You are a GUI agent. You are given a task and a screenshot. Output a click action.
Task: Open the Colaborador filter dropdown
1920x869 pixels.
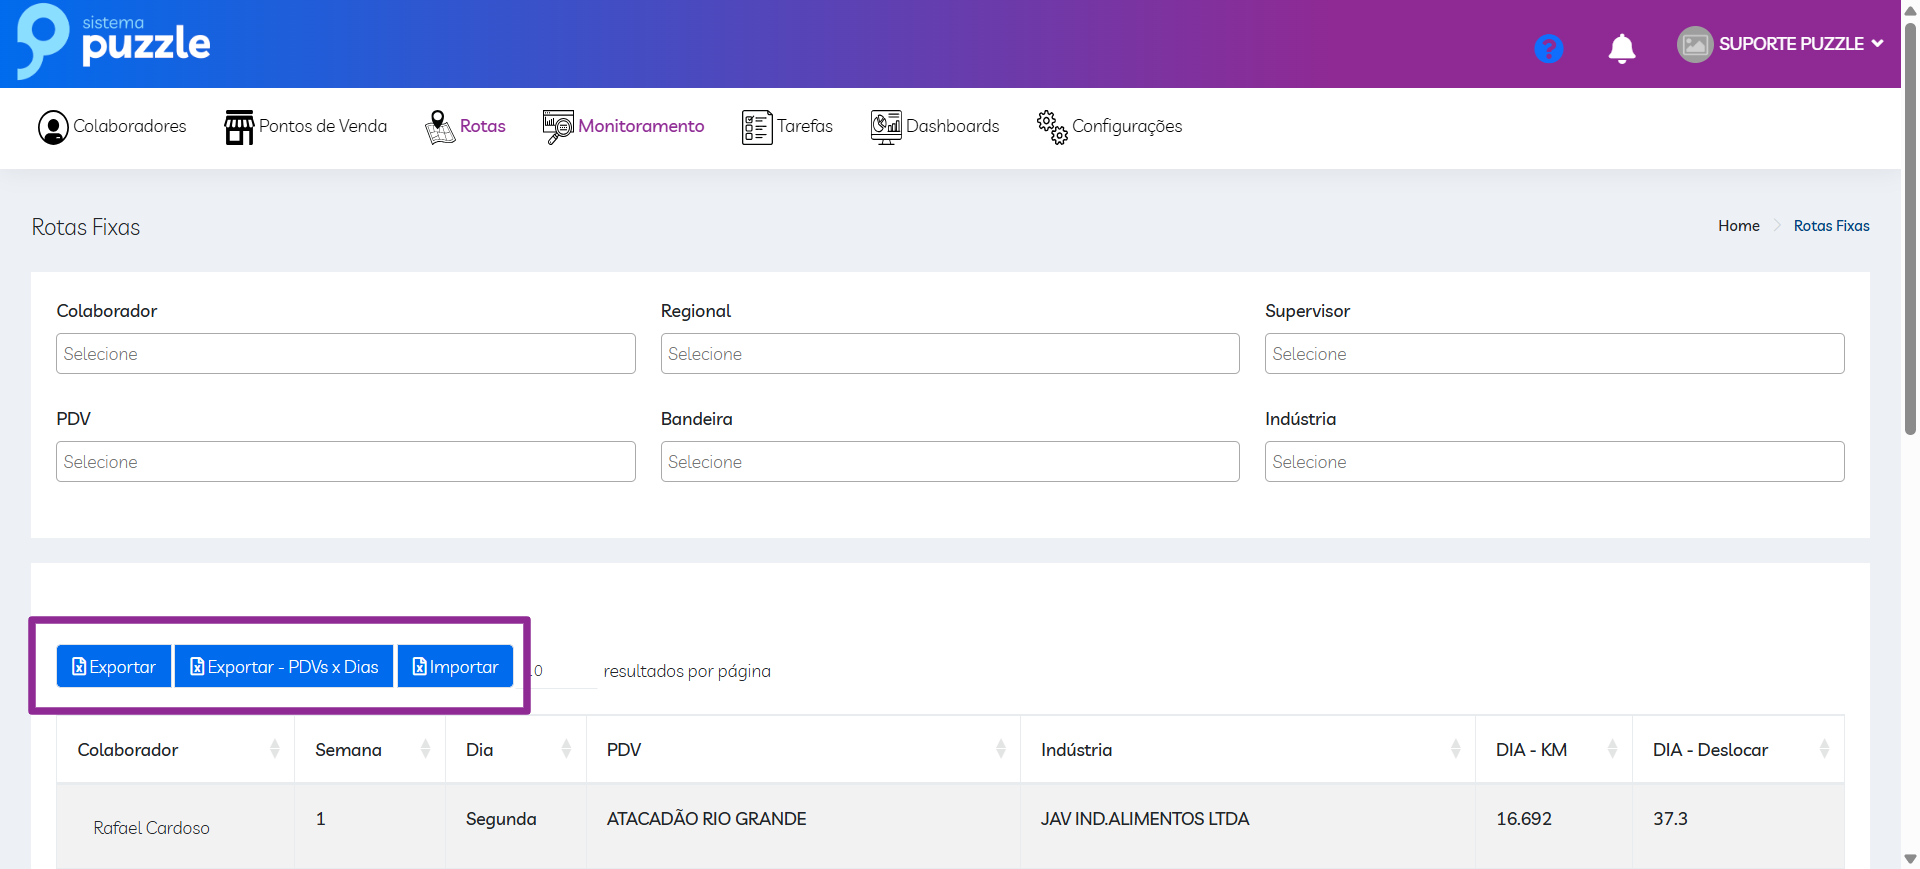(345, 354)
